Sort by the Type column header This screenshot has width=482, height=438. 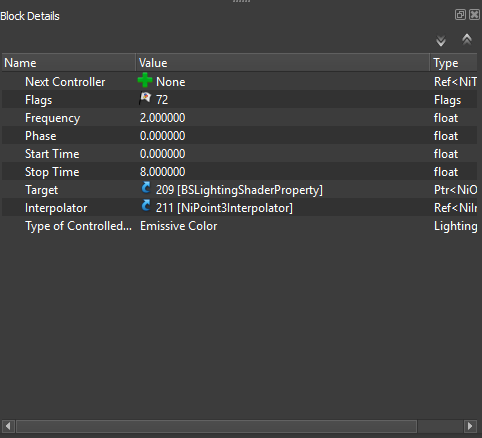454,63
